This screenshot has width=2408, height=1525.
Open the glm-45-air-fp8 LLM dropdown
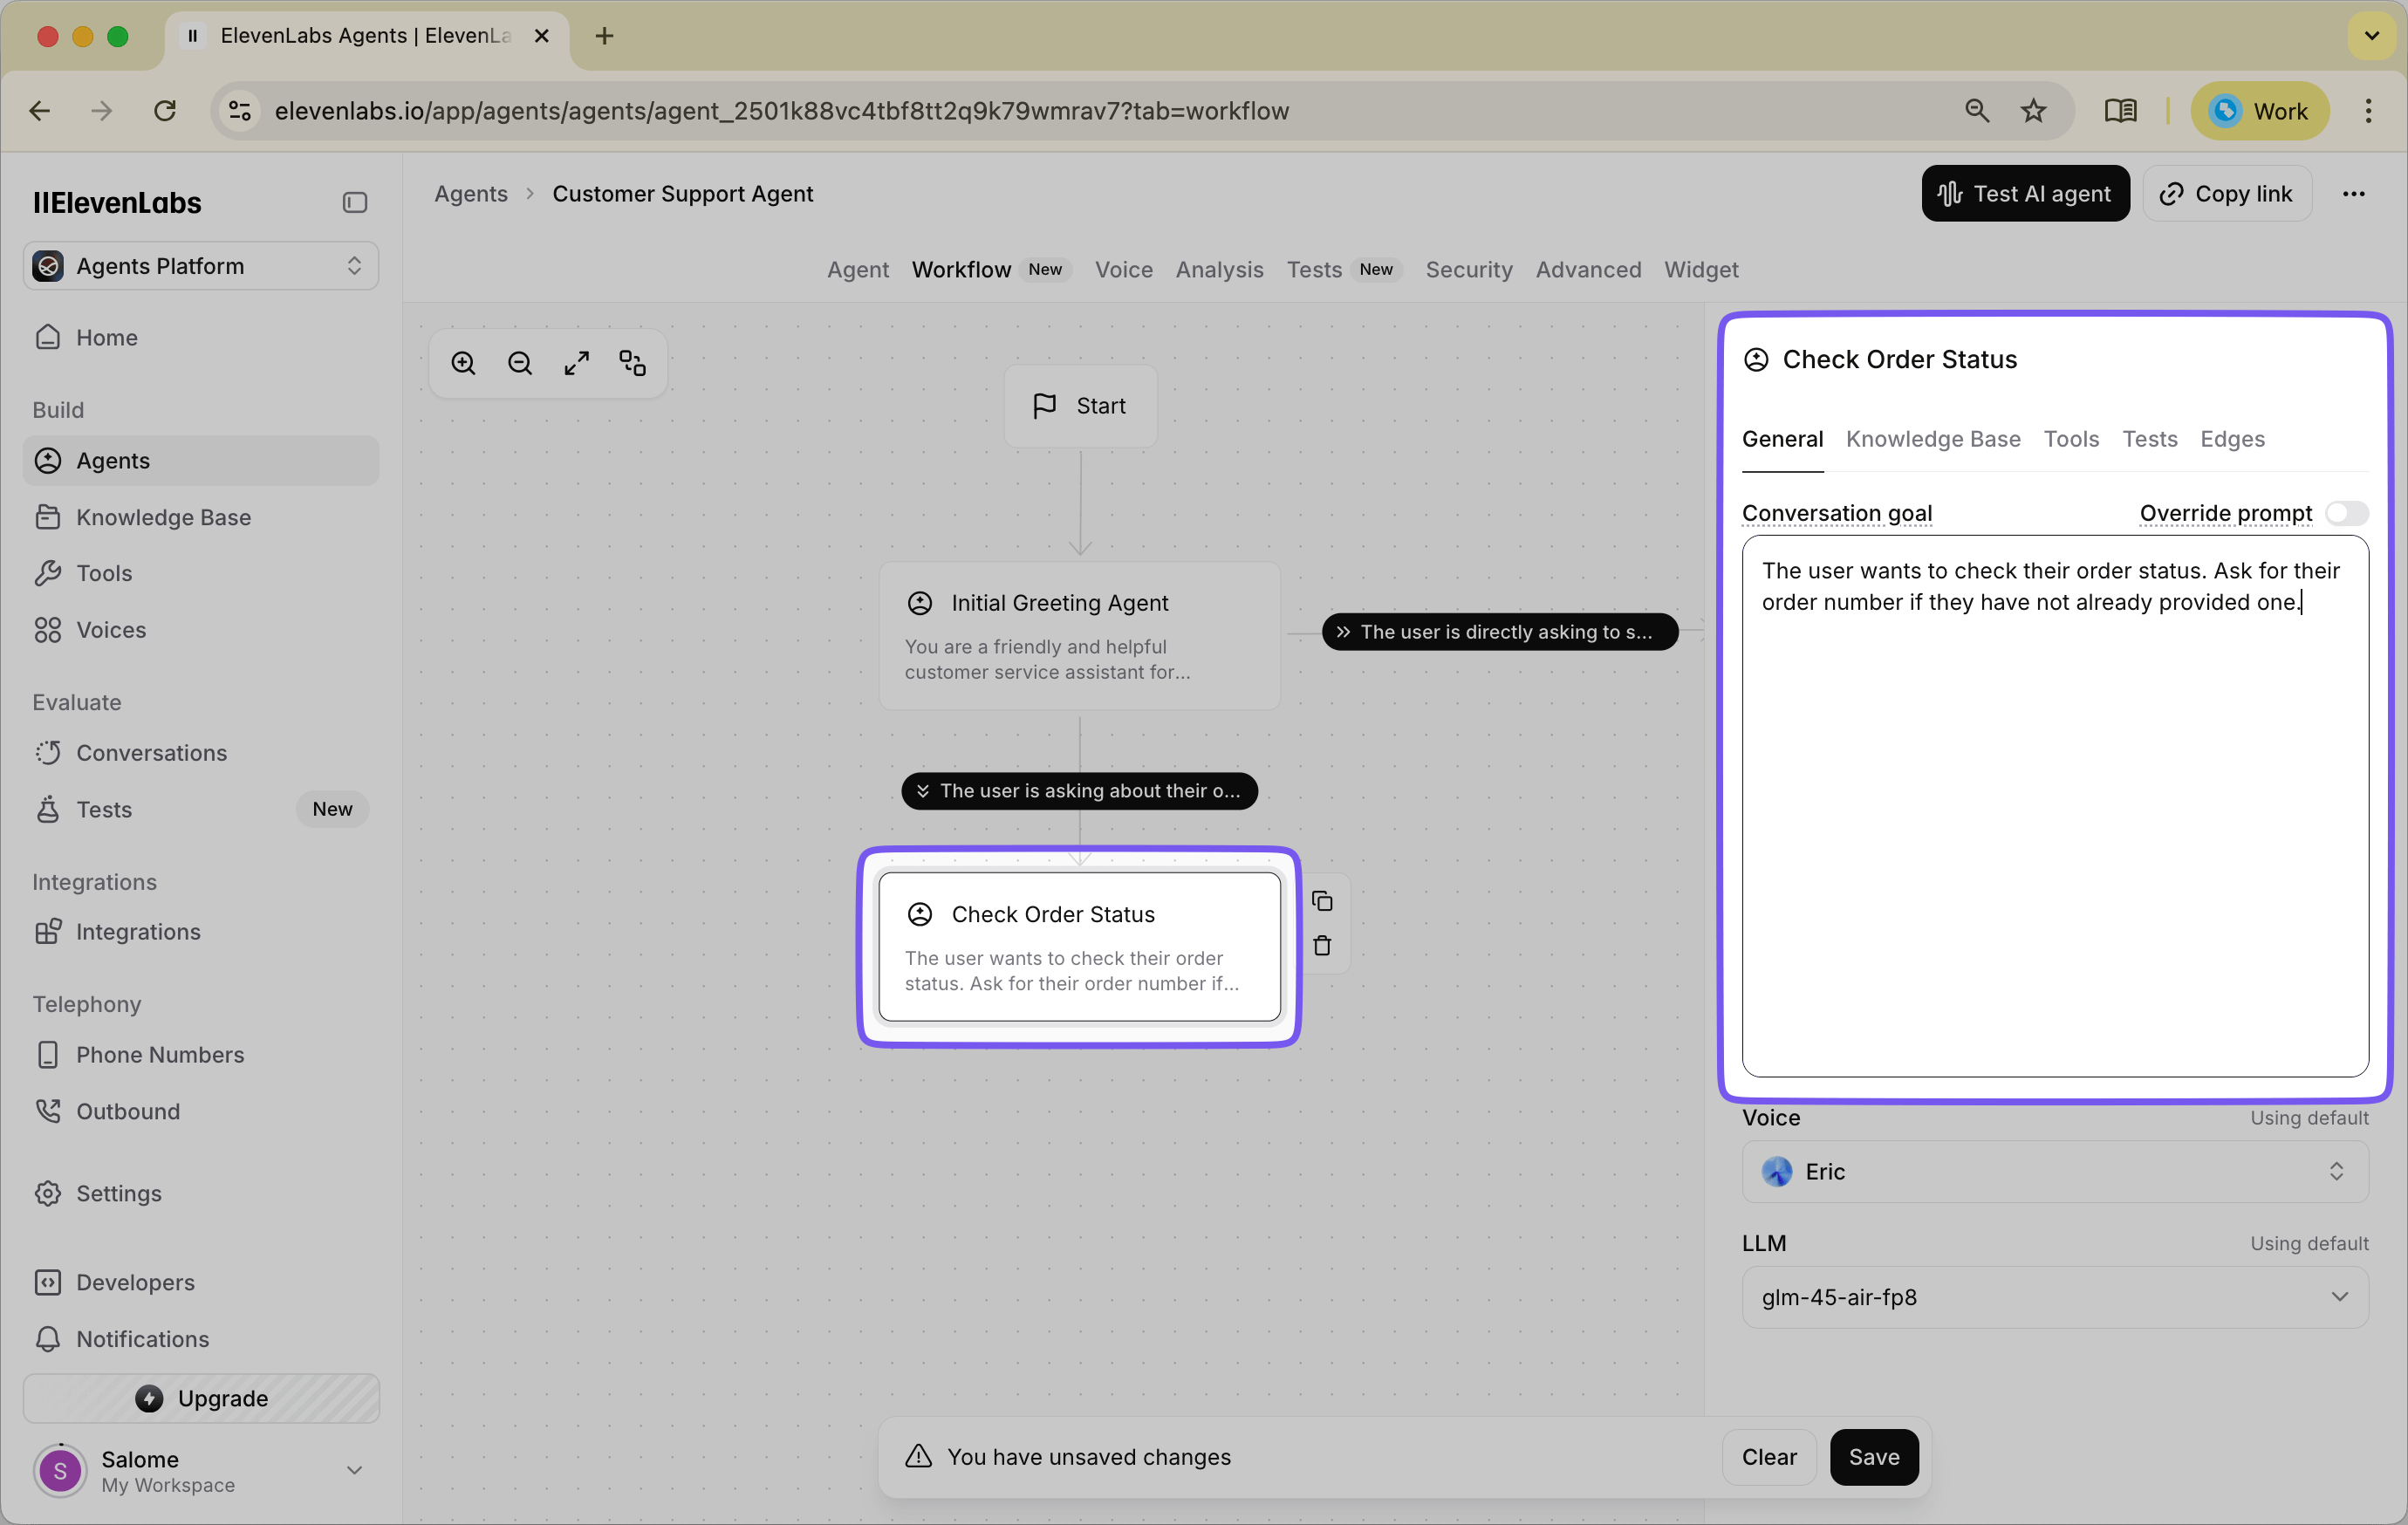(2054, 1296)
